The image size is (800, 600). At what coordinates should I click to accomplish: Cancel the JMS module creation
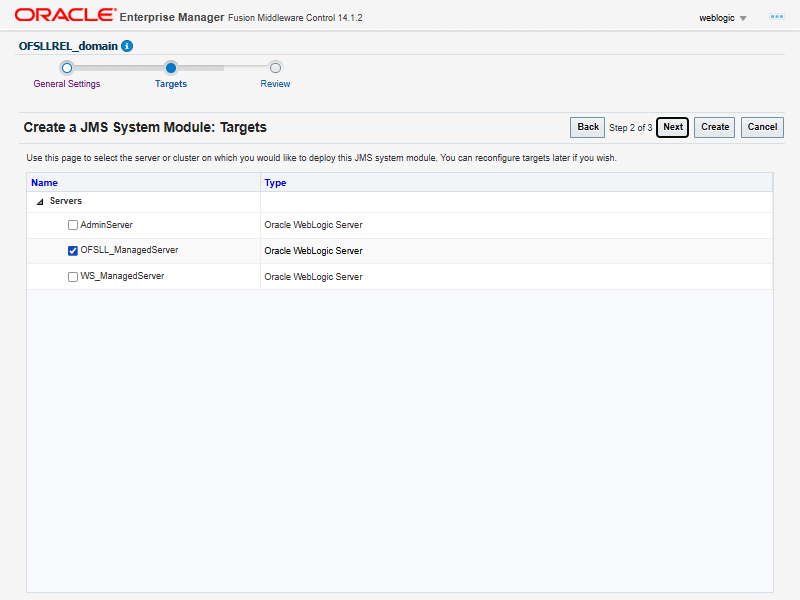pyautogui.click(x=762, y=127)
